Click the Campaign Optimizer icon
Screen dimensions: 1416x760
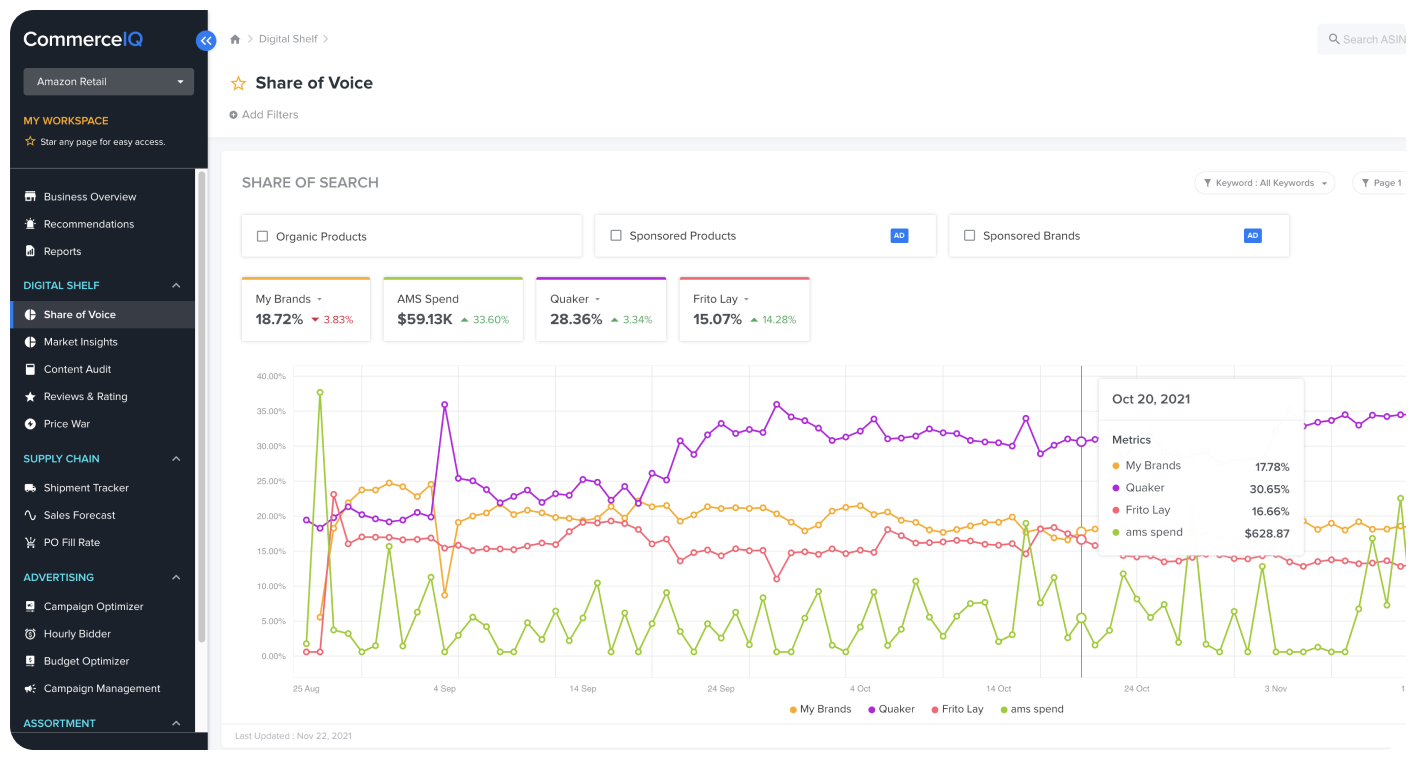click(x=31, y=607)
